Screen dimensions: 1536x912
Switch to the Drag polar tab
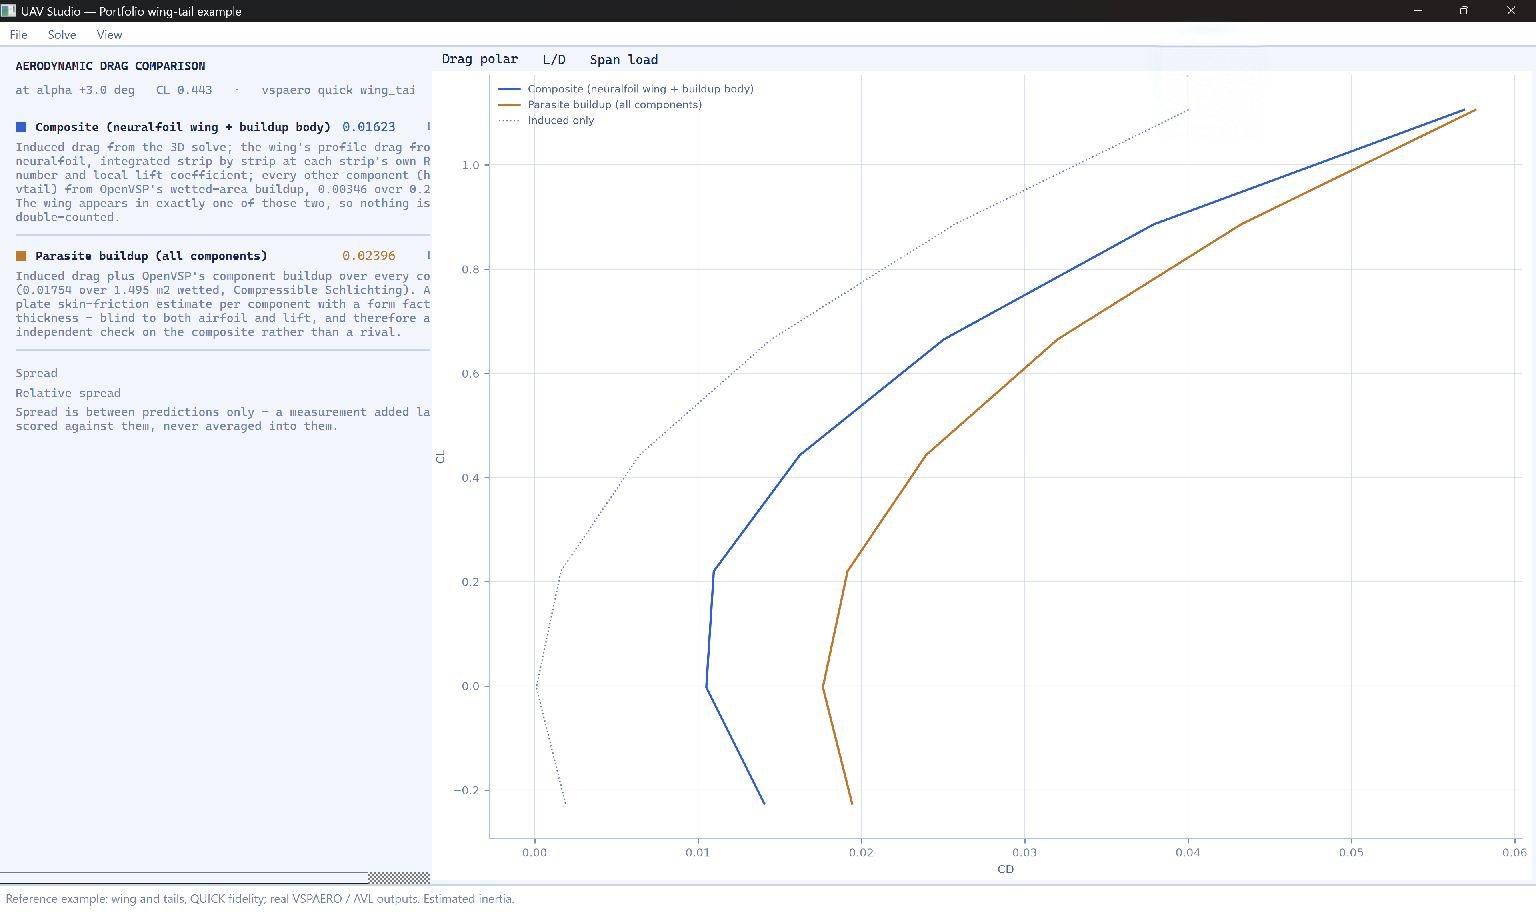click(480, 59)
